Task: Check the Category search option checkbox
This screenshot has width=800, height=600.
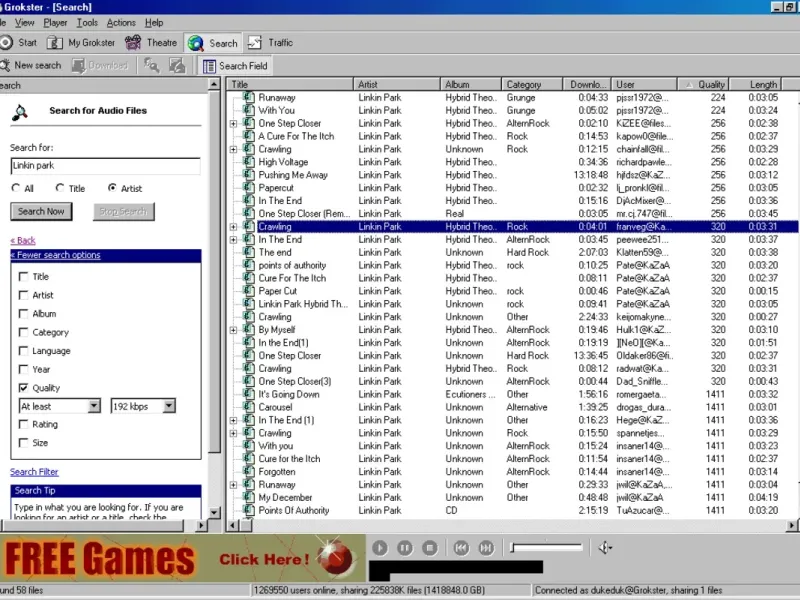Action: pos(23,332)
